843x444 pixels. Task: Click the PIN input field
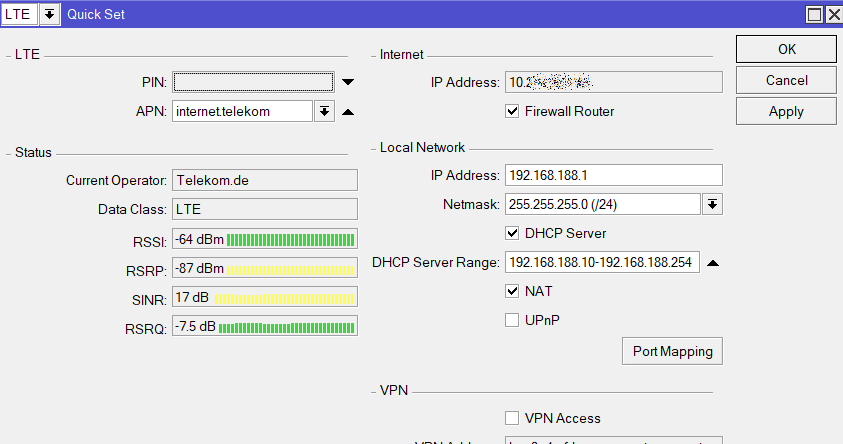pos(253,82)
